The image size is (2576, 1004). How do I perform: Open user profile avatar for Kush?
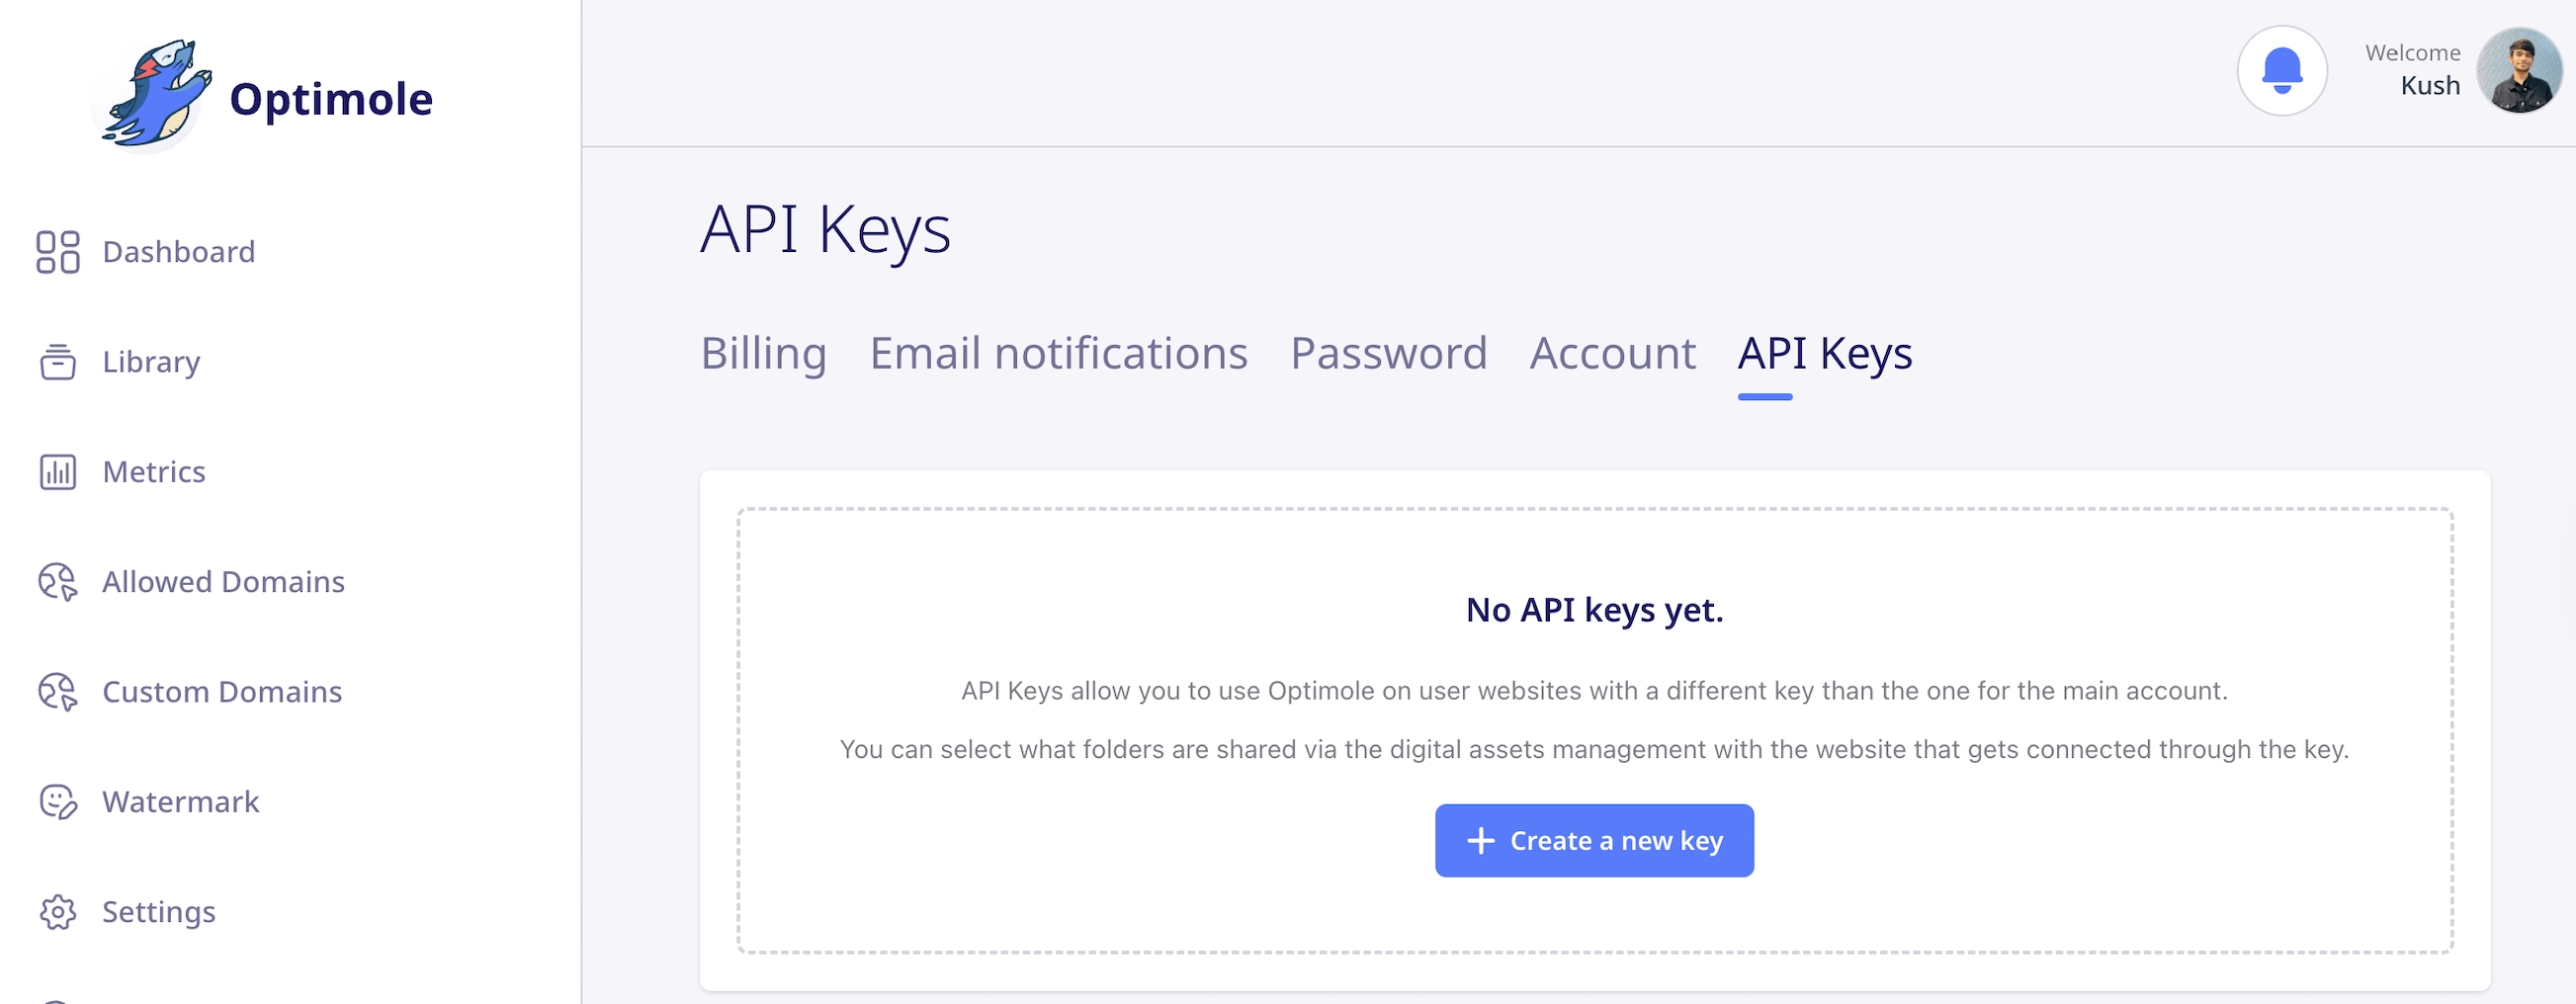[2518, 71]
